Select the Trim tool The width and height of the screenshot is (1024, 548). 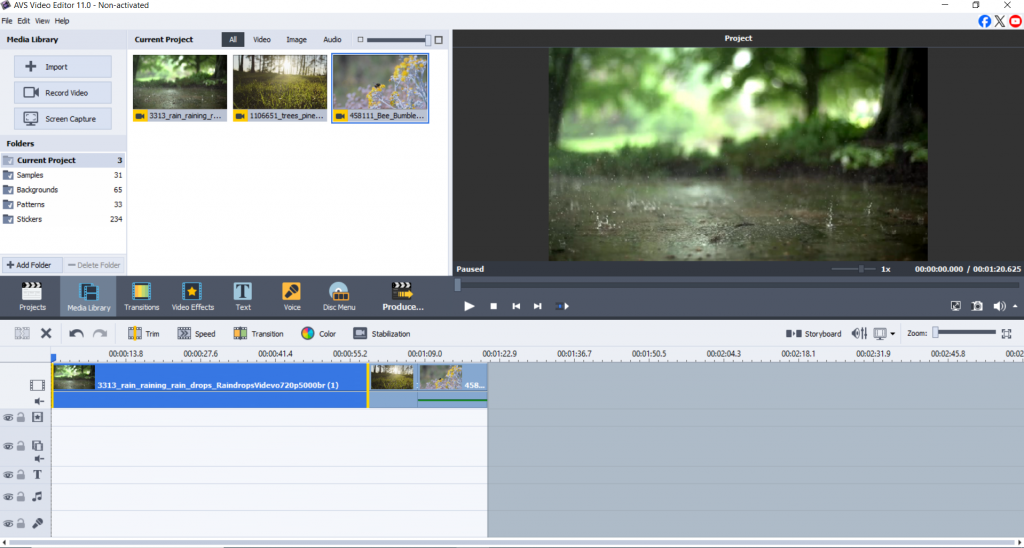coord(144,334)
